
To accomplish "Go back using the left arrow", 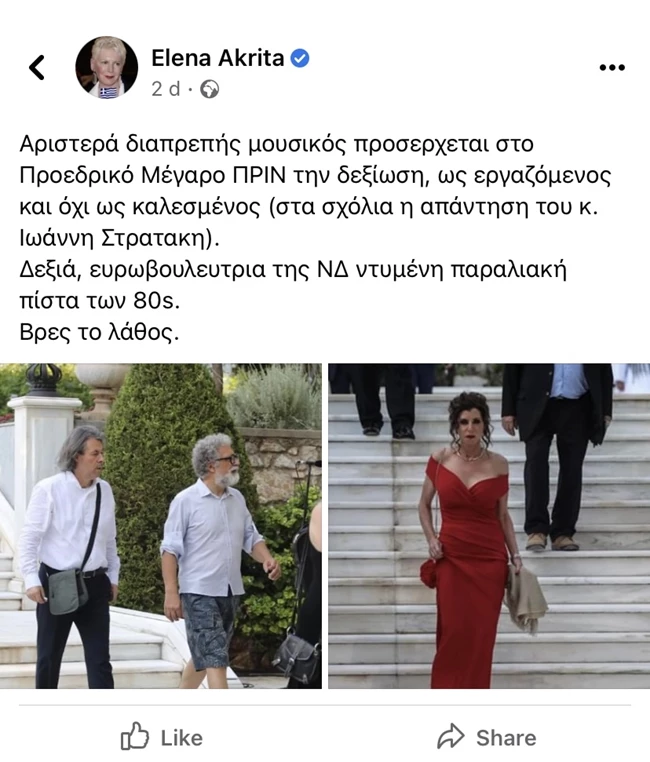I will [x=37, y=67].
